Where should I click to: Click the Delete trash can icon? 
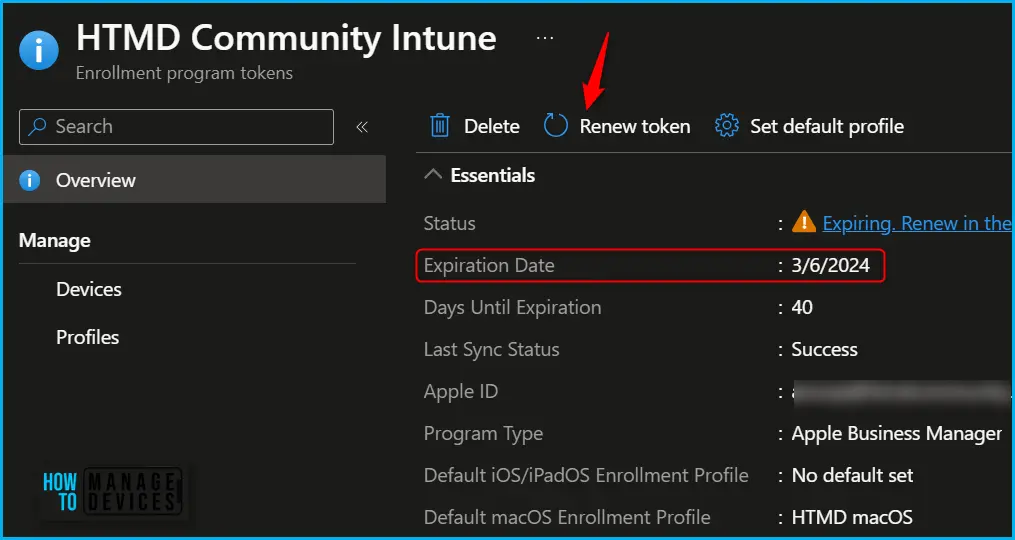(x=440, y=126)
